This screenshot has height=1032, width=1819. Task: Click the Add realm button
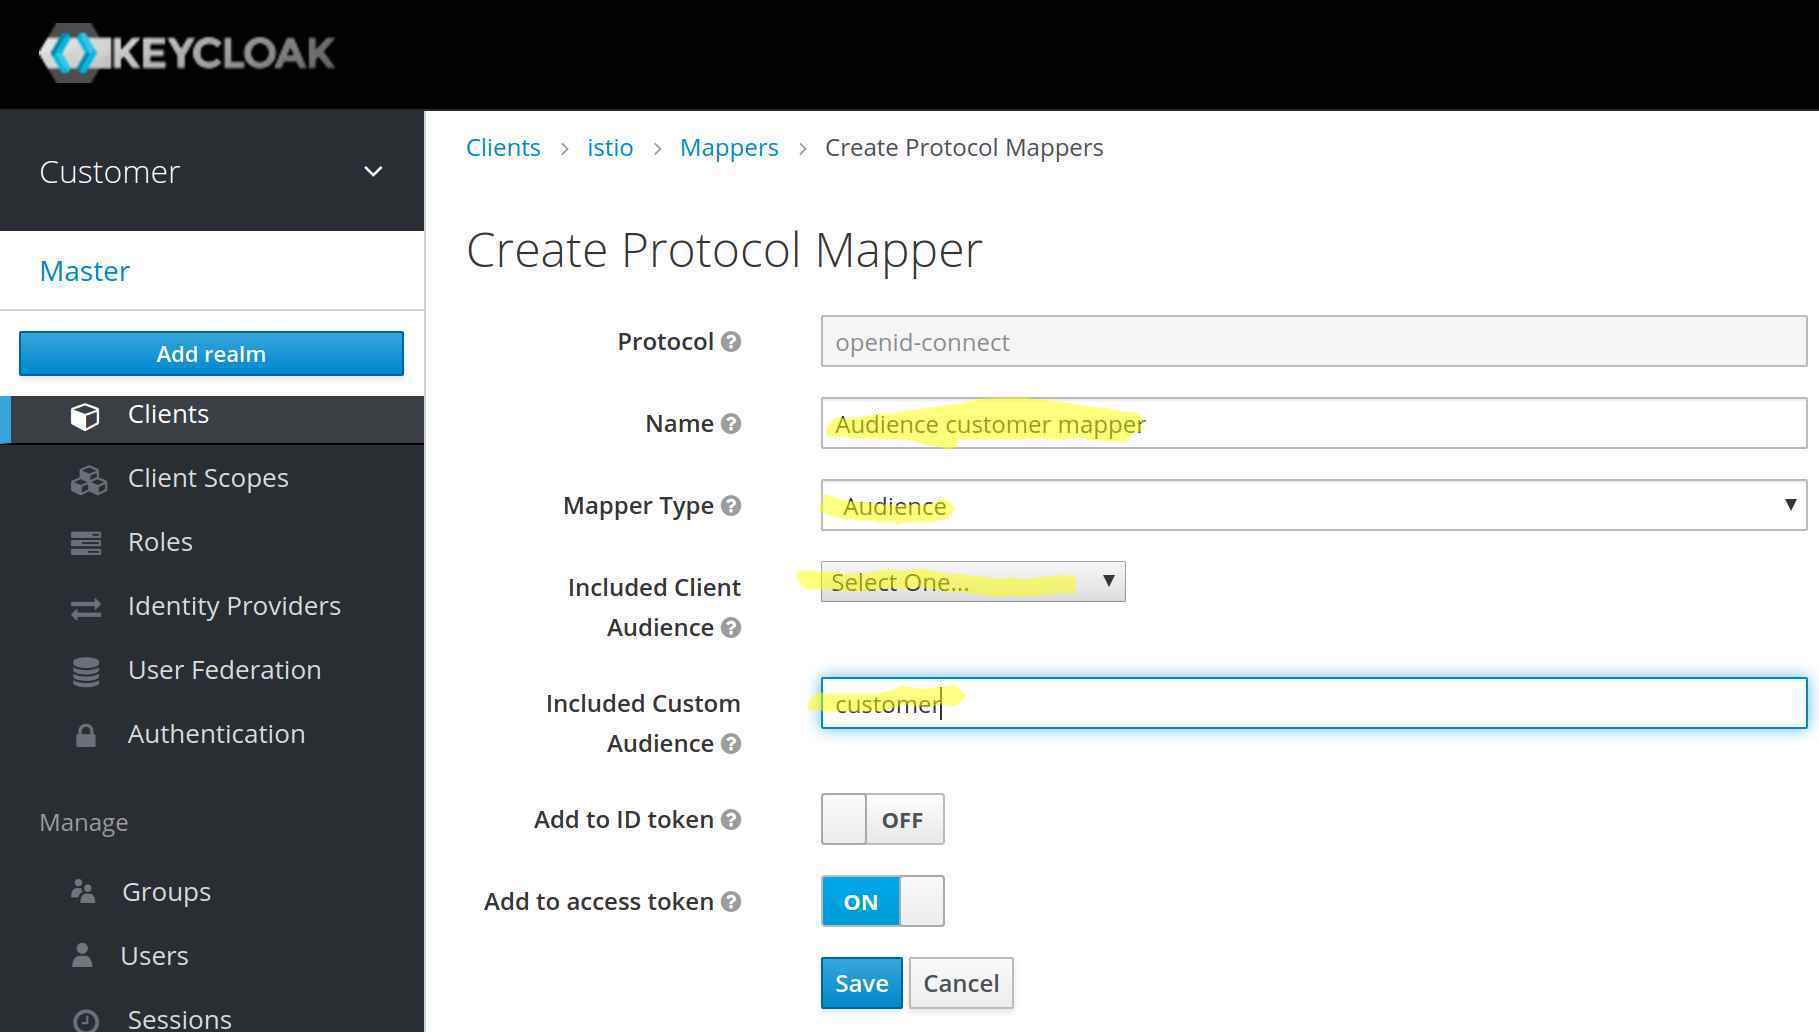point(211,354)
